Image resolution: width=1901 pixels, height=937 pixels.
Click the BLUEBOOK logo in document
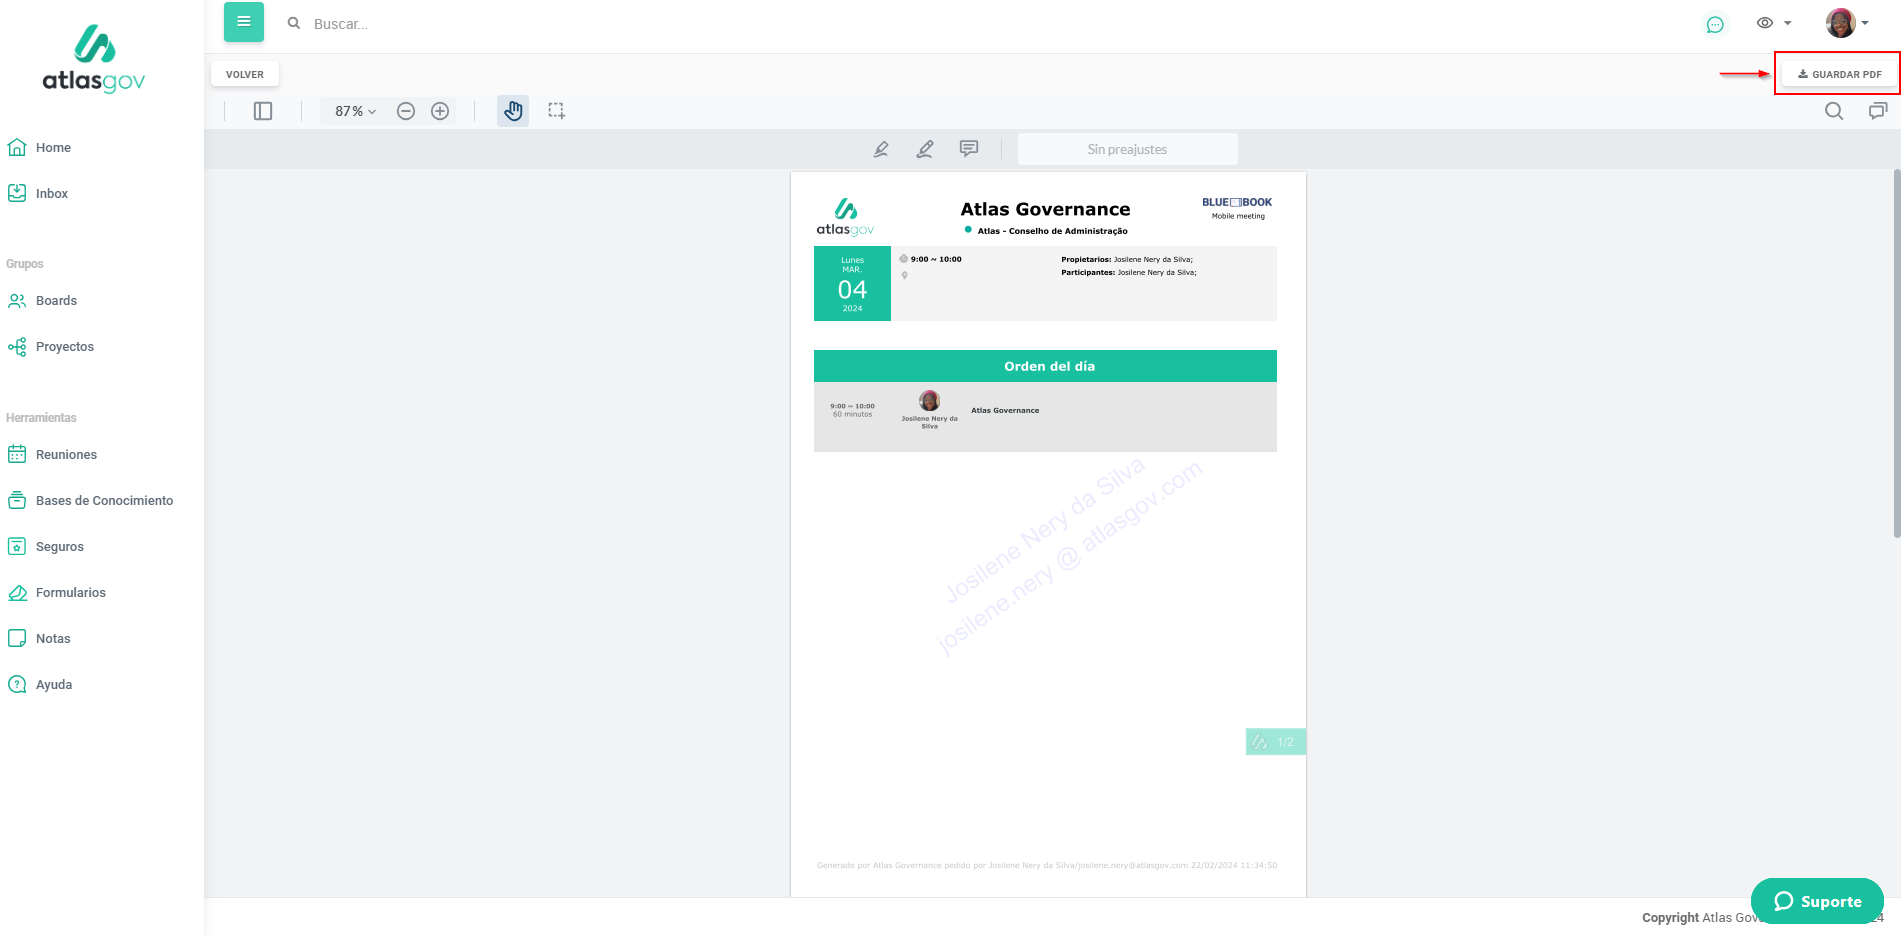point(1237,203)
